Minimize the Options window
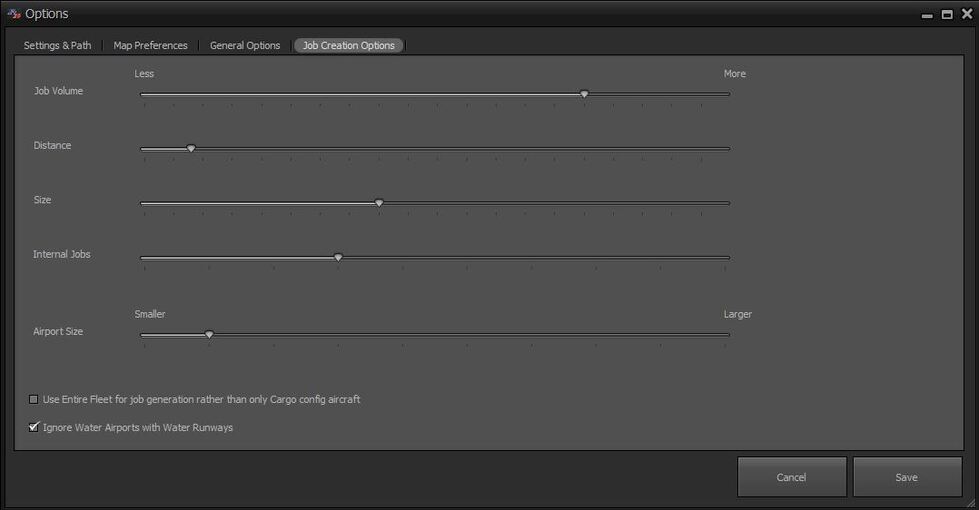This screenshot has height=510, width=979. 927,15
